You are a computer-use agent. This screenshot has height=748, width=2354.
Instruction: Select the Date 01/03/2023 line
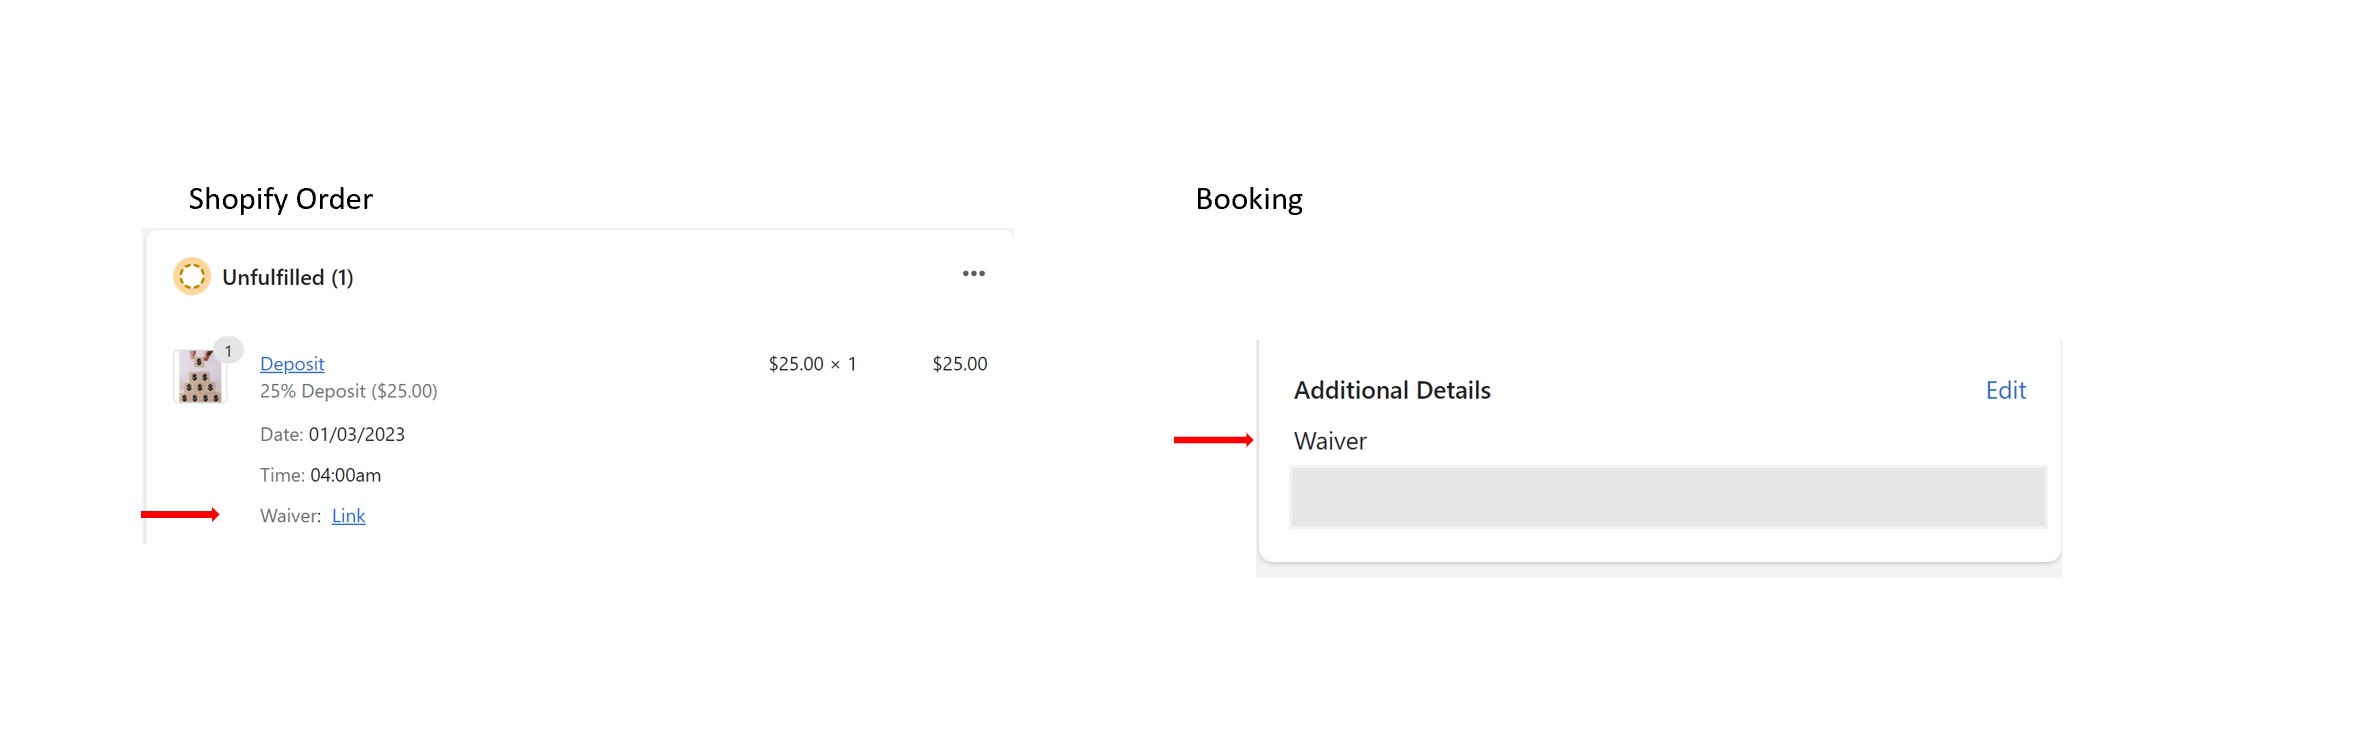click(x=332, y=434)
